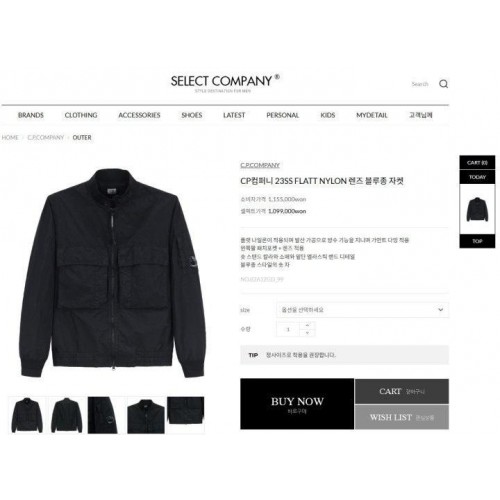This screenshot has width=500, height=500.
Task: Add item with the CART button
Action: pyautogui.click(x=402, y=391)
